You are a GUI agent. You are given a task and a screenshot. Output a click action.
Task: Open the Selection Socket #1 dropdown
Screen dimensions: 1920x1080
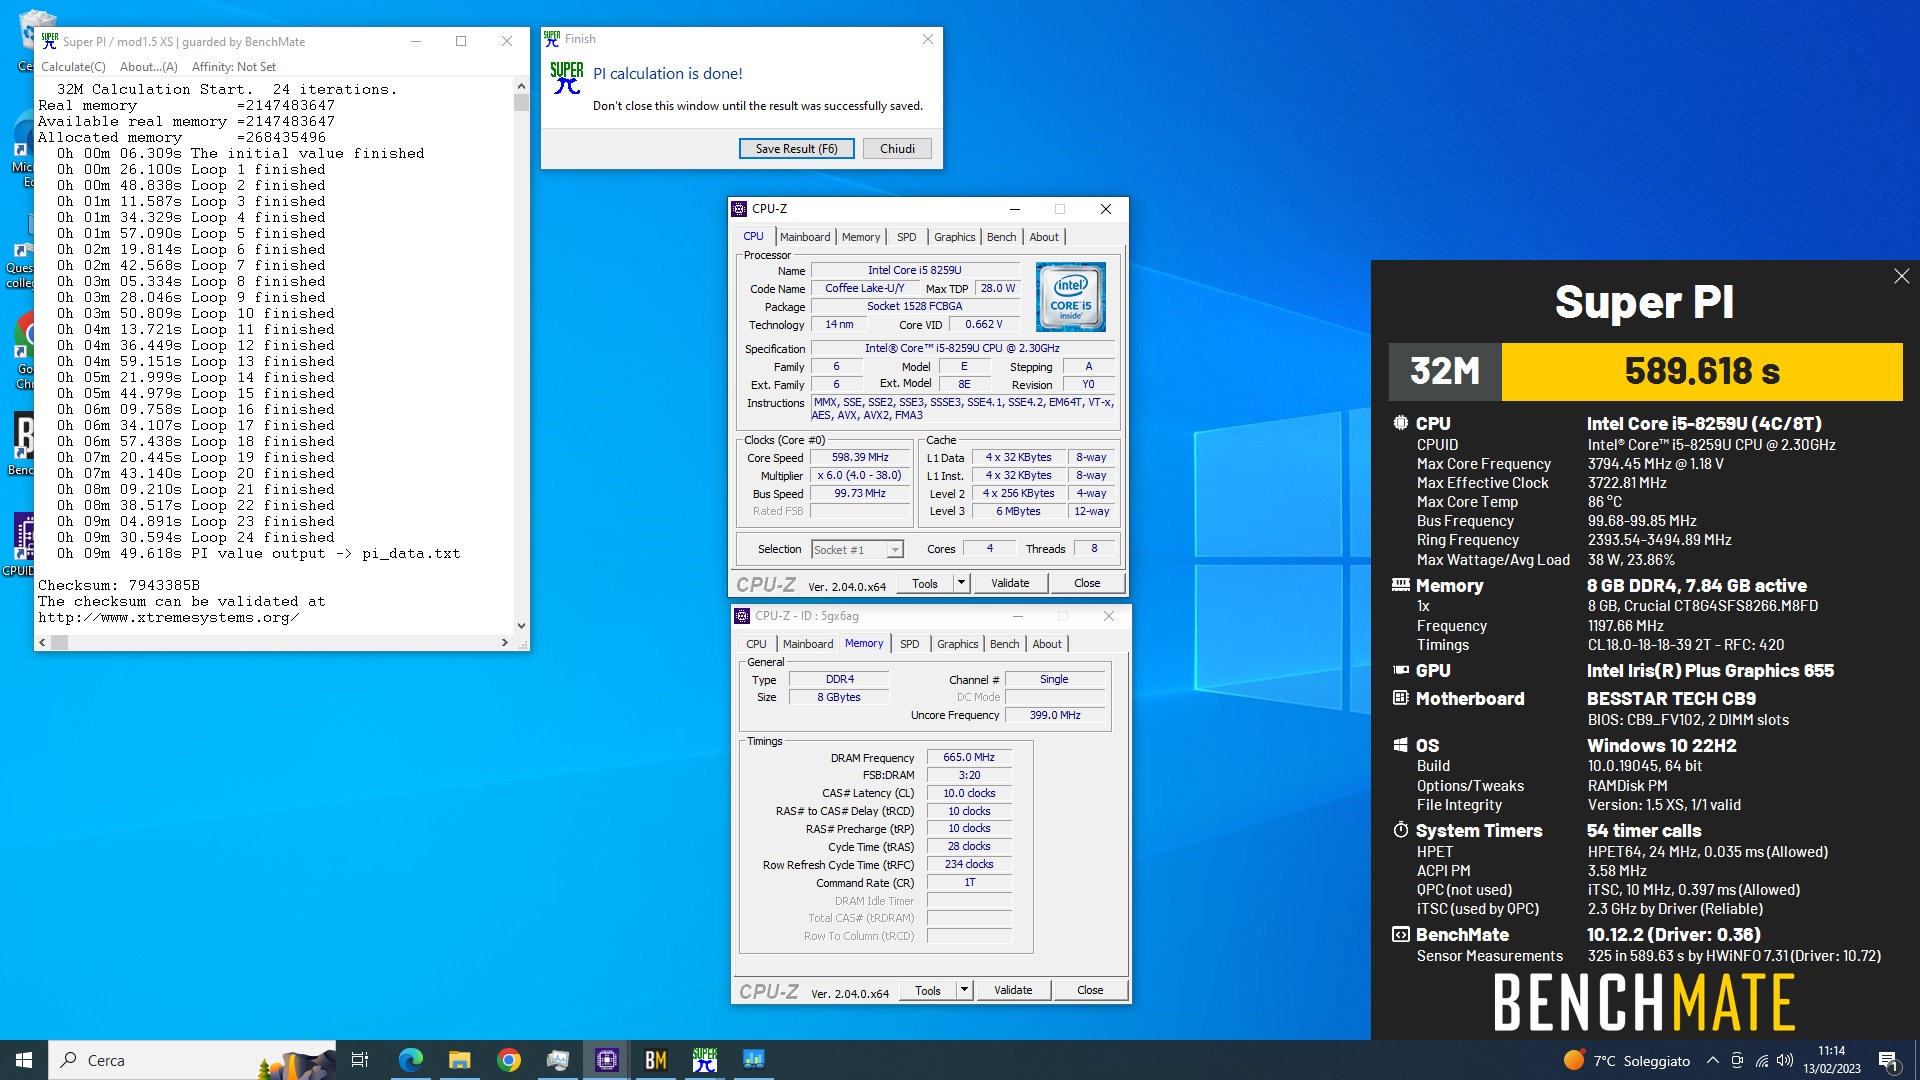[x=857, y=549]
